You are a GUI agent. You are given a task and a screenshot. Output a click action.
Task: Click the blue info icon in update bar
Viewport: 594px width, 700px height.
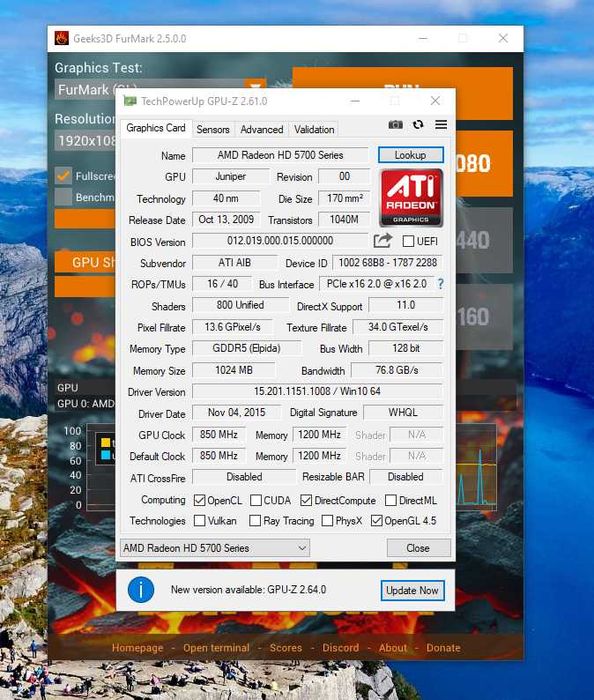[141, 590]
